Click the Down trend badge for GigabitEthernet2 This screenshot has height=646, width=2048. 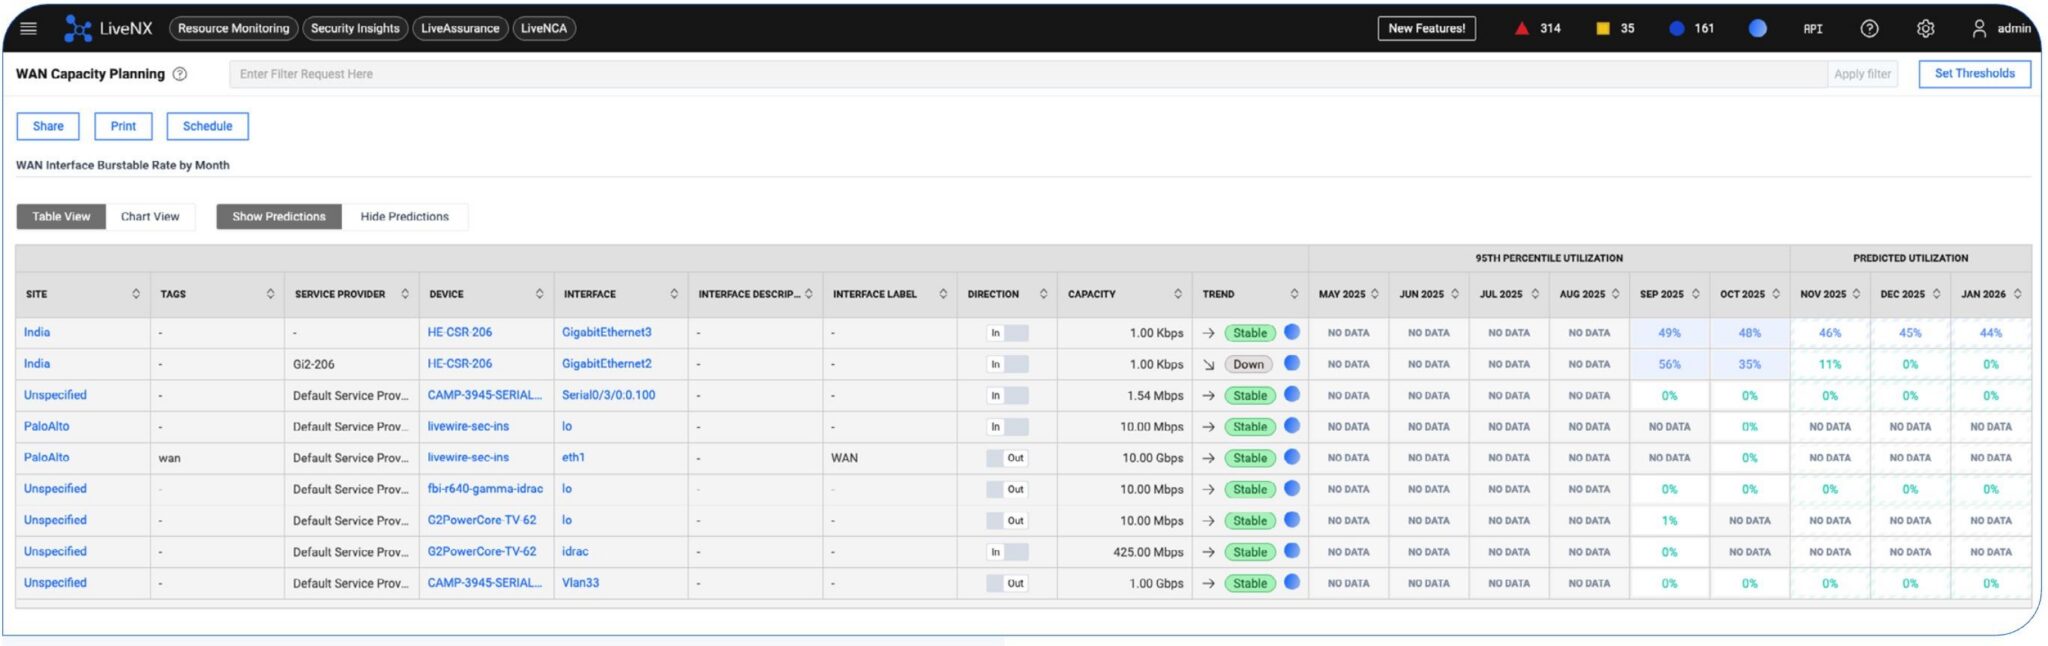click(1248, 364)
